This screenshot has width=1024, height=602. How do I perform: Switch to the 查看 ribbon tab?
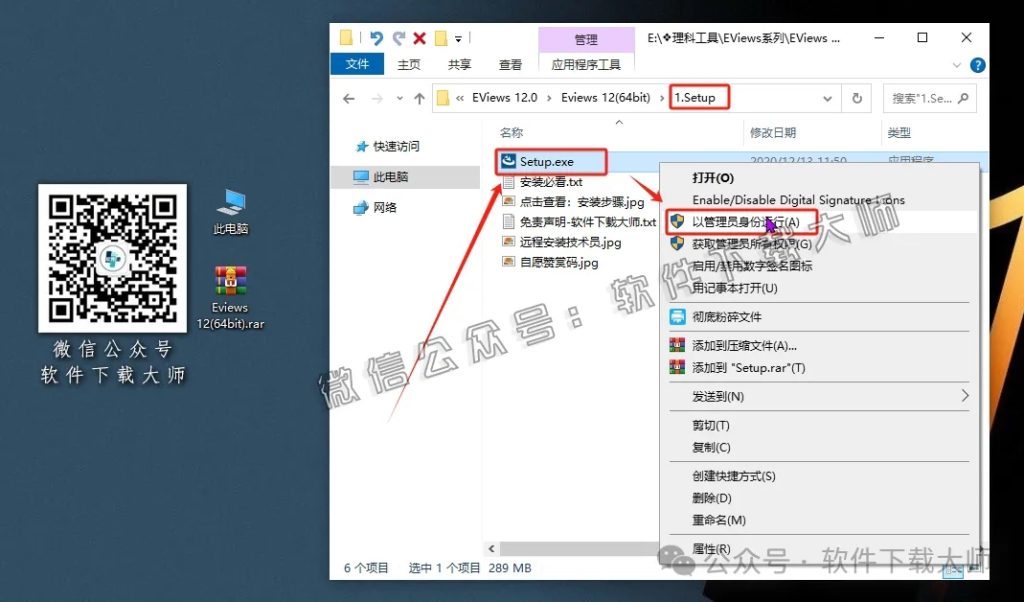[509, 64]
